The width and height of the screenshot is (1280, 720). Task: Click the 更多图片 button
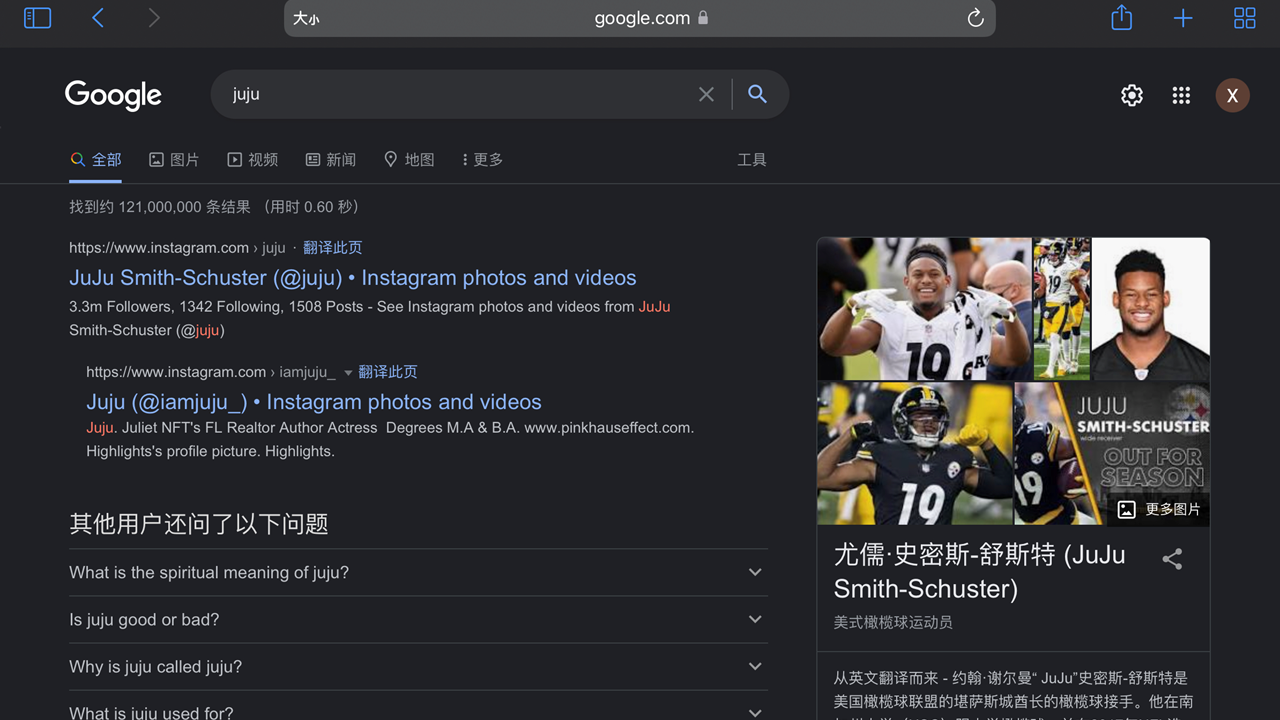click(1158, 510)
